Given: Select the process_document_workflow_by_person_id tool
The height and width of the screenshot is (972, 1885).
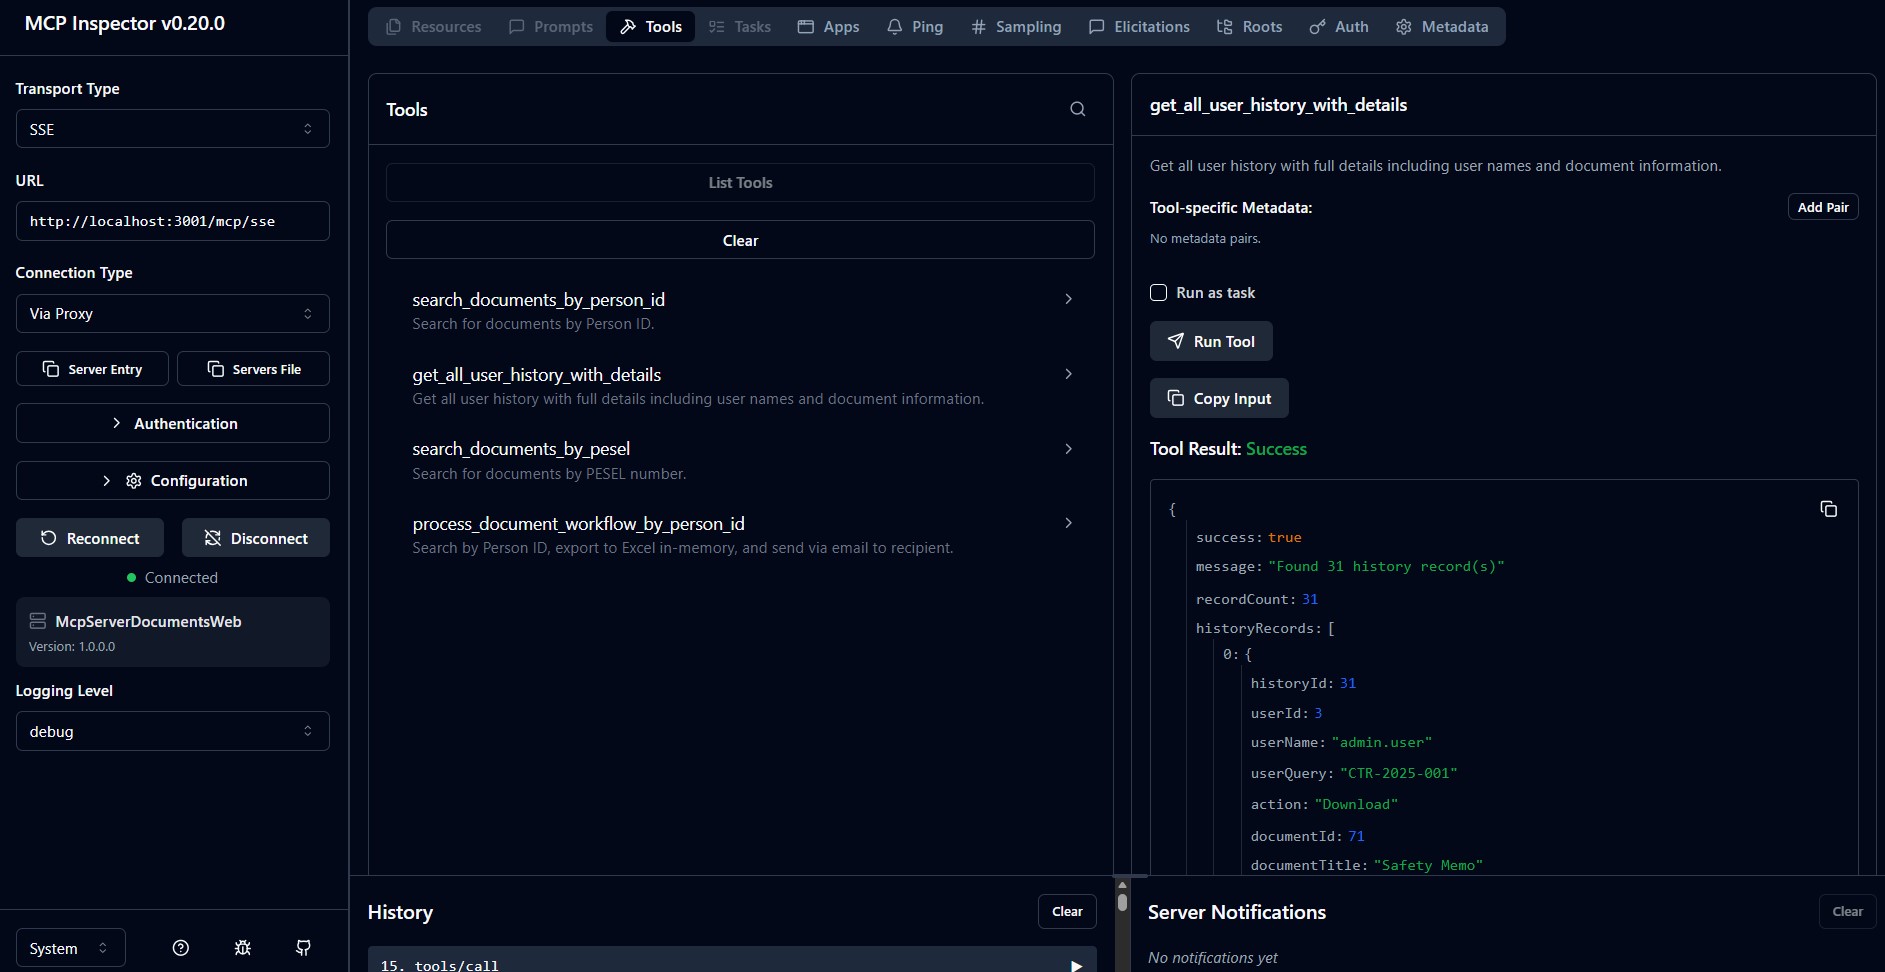Looking at the screenshot, I should point(740,535).
